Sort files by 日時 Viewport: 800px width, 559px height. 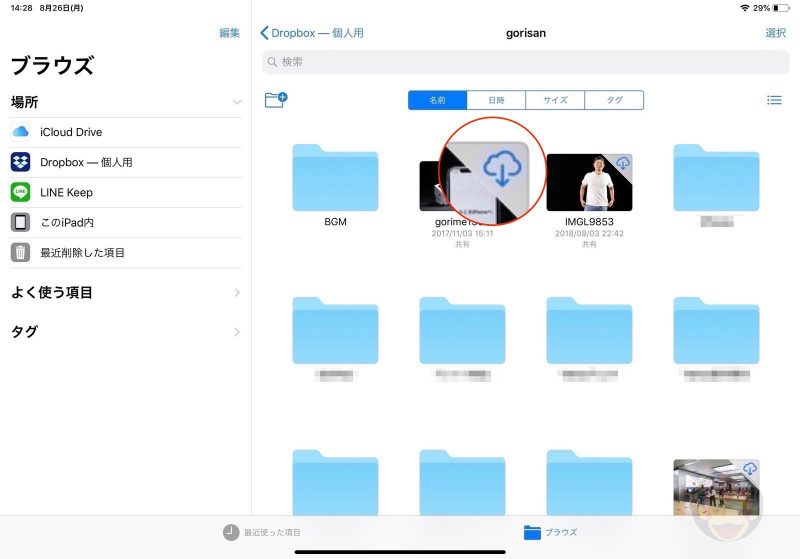(x=496, y=100)
